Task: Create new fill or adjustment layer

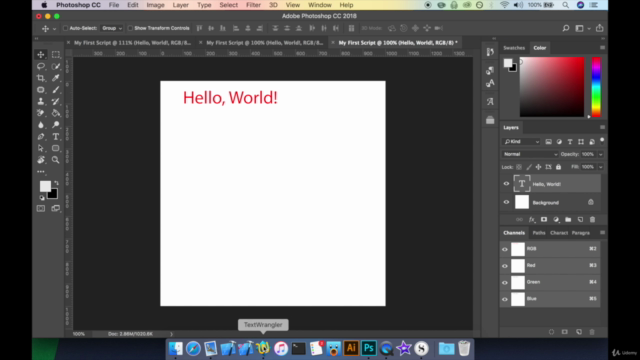Action: (556, 220)
